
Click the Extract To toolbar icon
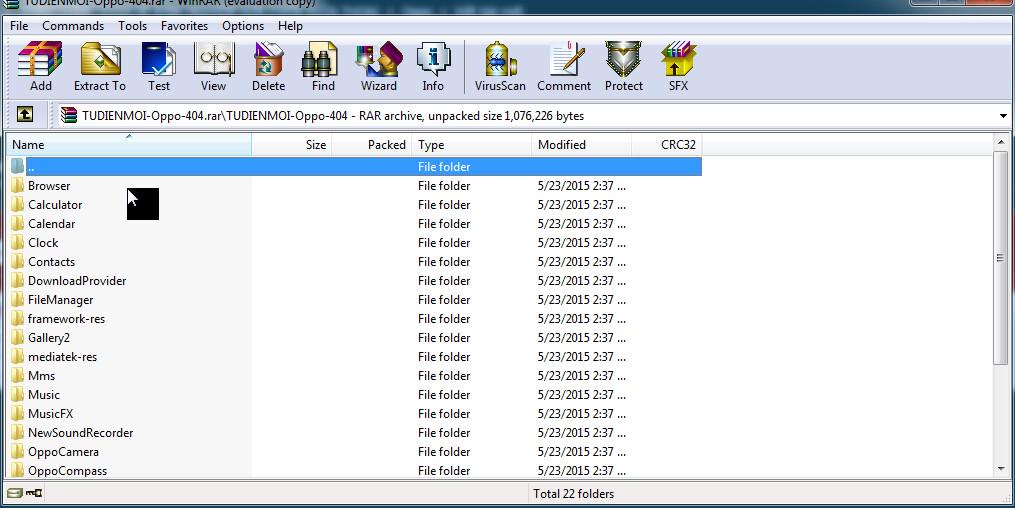click(100, 67)
